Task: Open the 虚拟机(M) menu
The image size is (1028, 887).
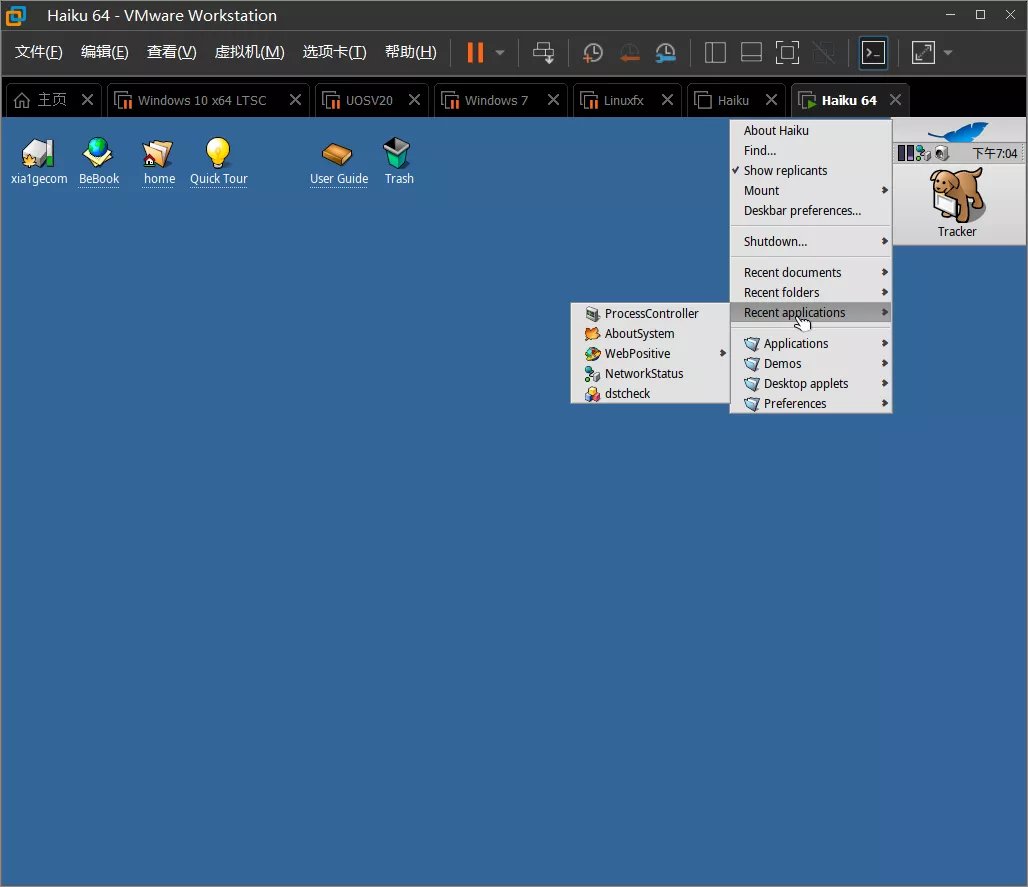Action: pyautogui.click(x=249, y=52)
